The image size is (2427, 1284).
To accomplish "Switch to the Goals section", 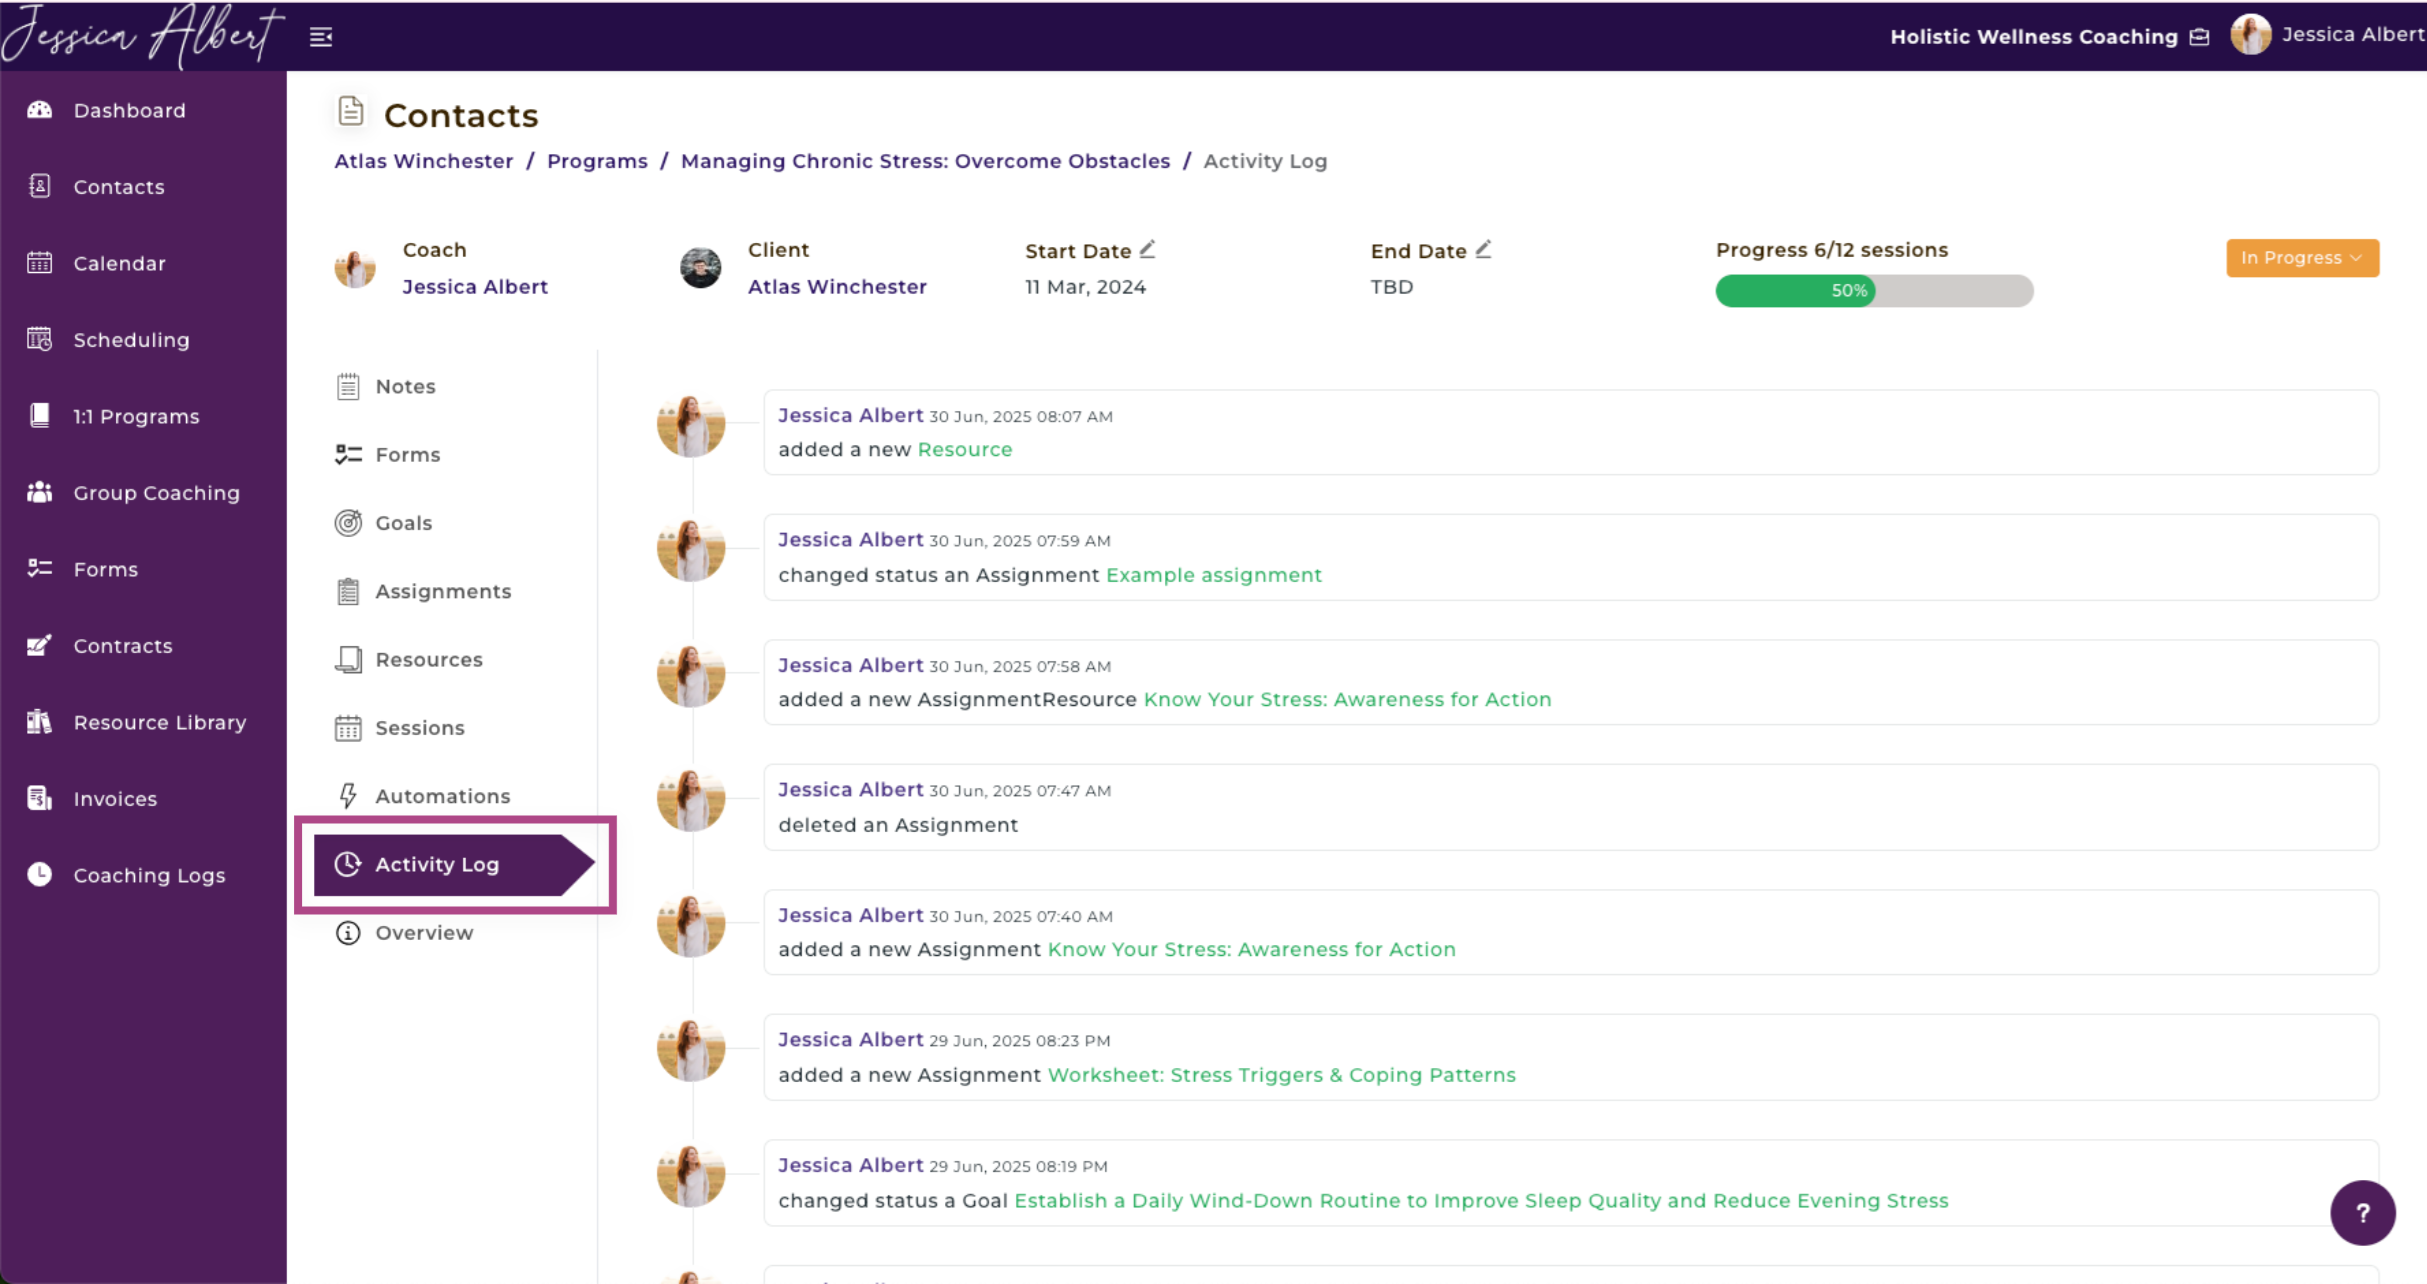I will click(403, 523).
